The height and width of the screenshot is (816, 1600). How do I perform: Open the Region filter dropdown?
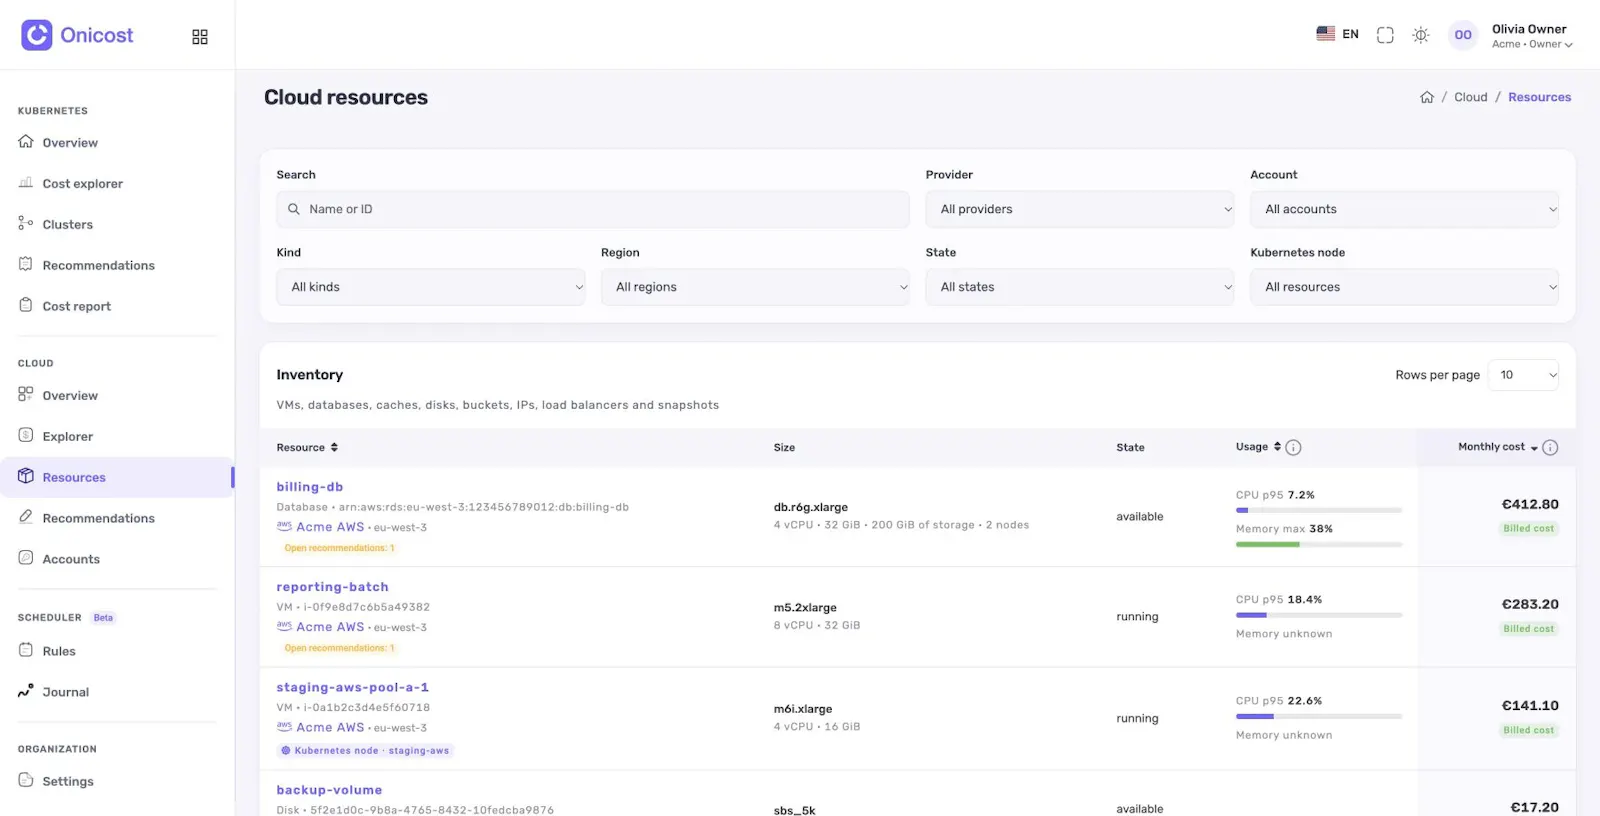click(755, 288)
